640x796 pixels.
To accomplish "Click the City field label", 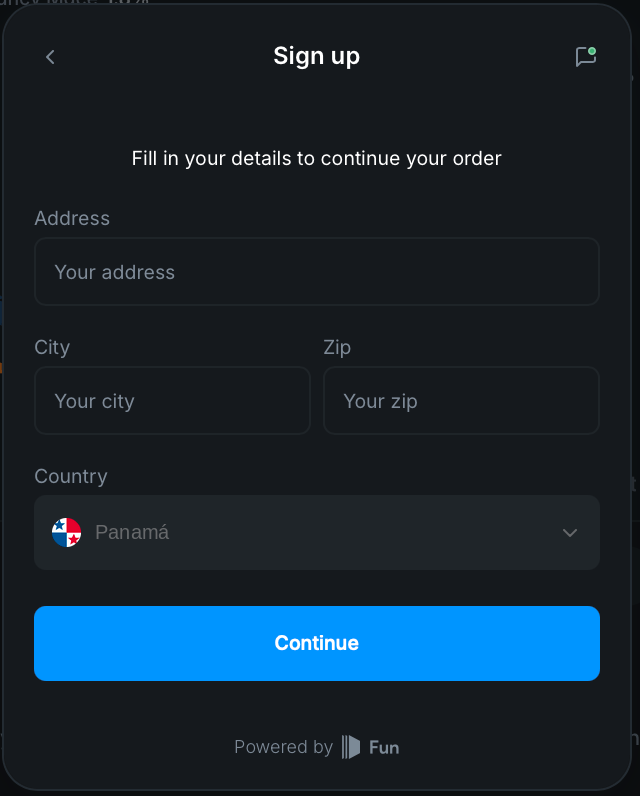I will pos(52,348).
